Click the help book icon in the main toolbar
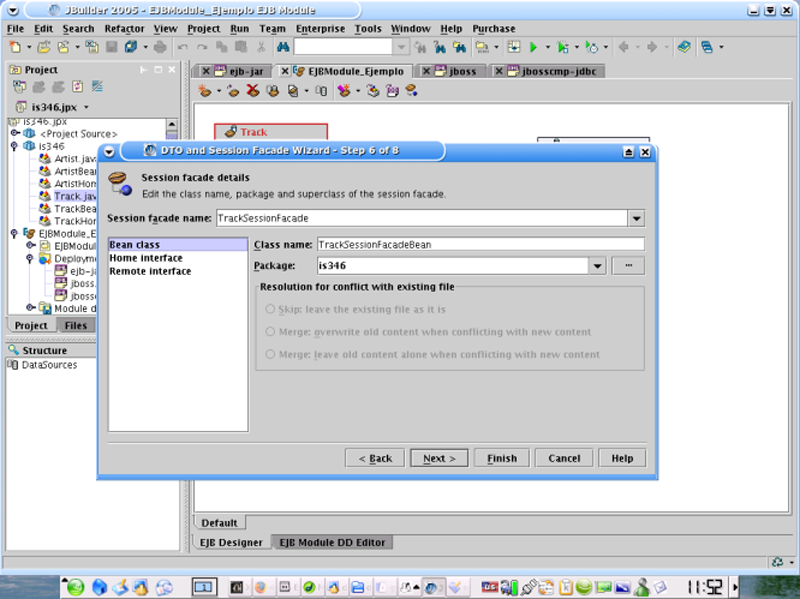This screenshot has width=800, height=599. pyautogui.click(x=683, y=47)
